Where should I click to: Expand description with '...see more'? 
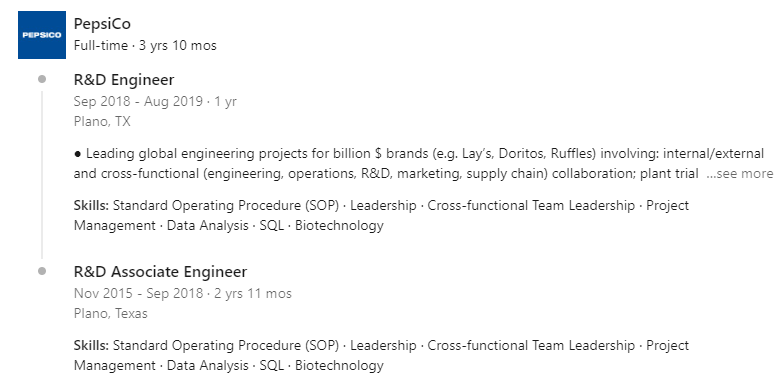(x=740, y=174)
